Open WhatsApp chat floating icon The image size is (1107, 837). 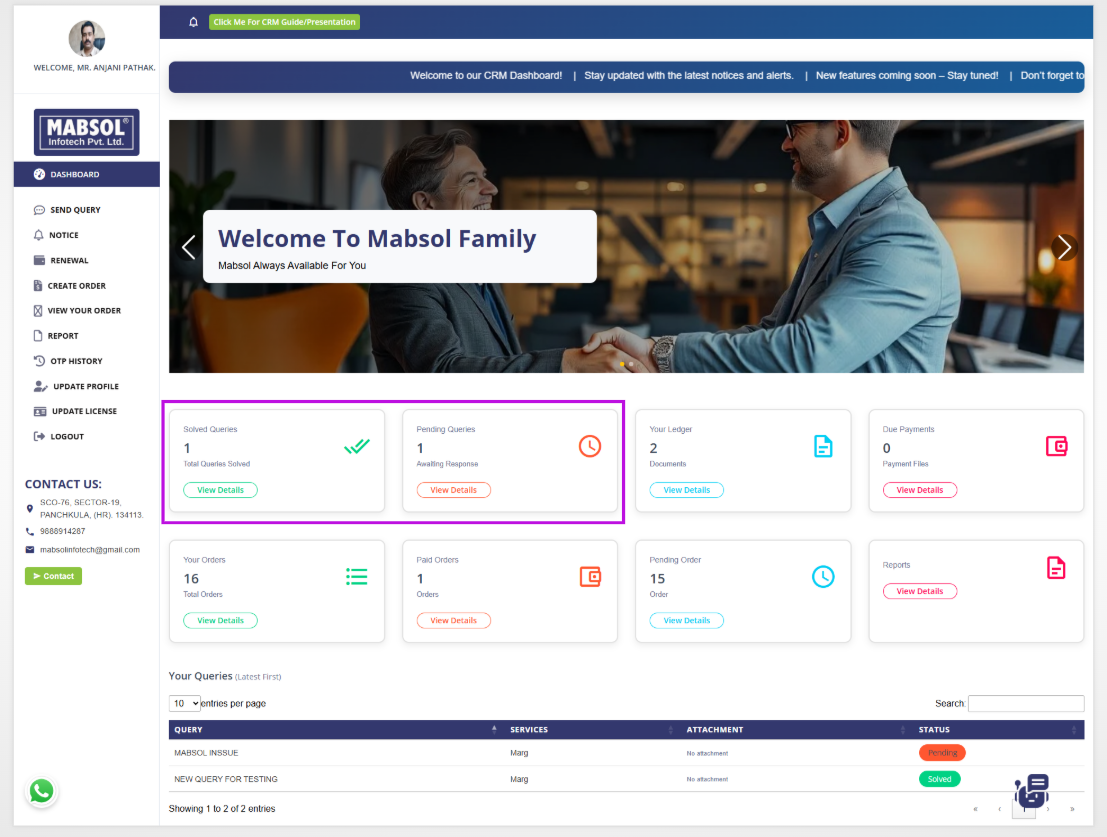(41, 791)
